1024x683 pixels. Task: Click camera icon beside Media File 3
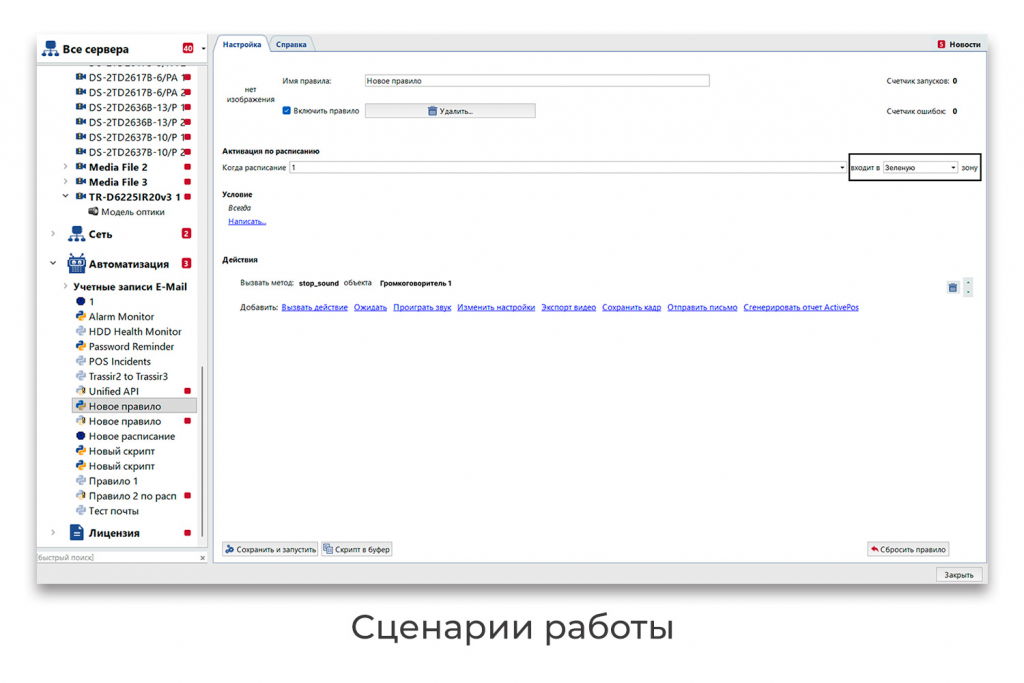[x=81, y=182]
